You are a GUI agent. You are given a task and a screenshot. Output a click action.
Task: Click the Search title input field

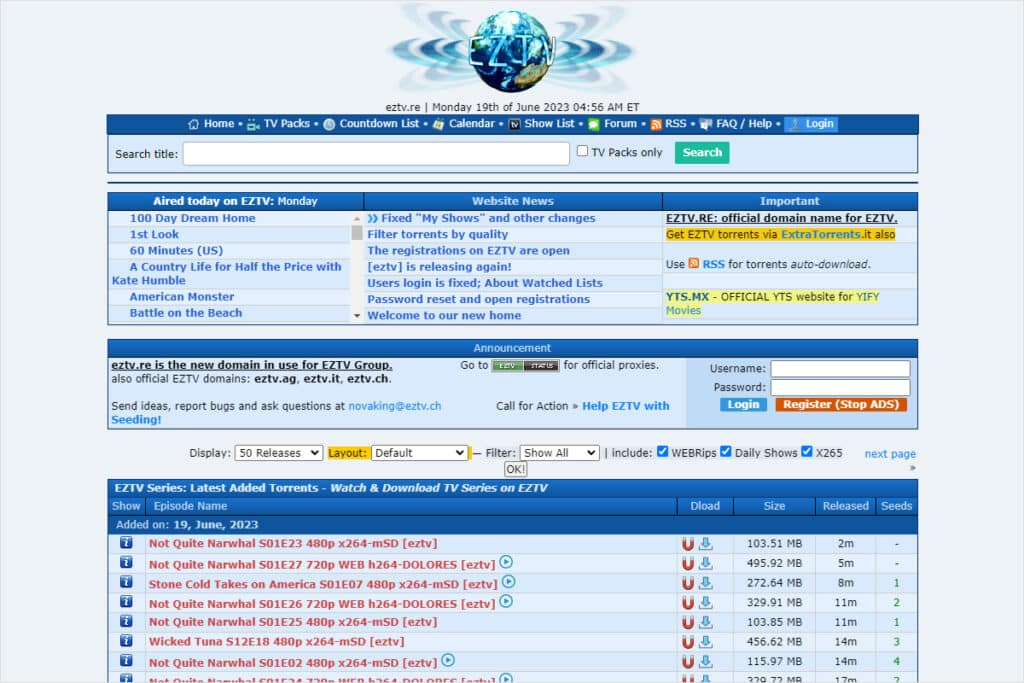coord(376,153)
